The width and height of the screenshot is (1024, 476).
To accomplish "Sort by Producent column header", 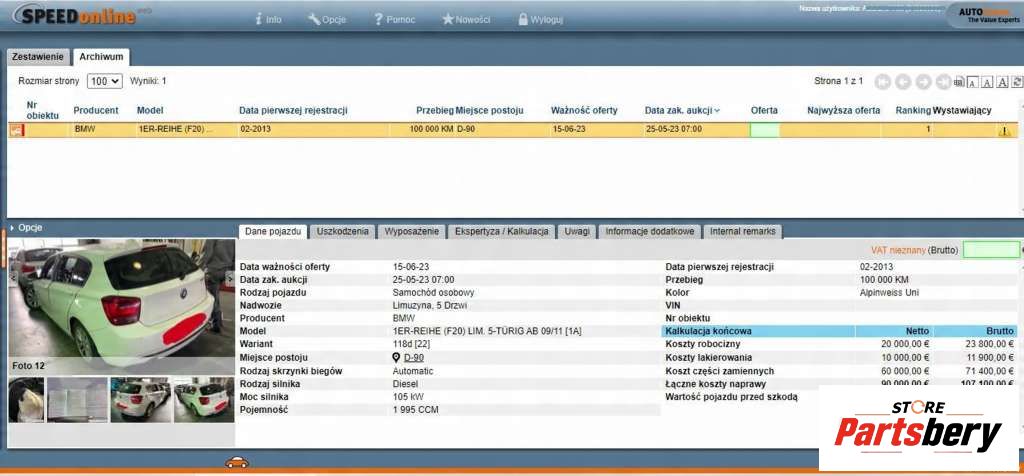I will pyautogui.click(x=96, y=110).
